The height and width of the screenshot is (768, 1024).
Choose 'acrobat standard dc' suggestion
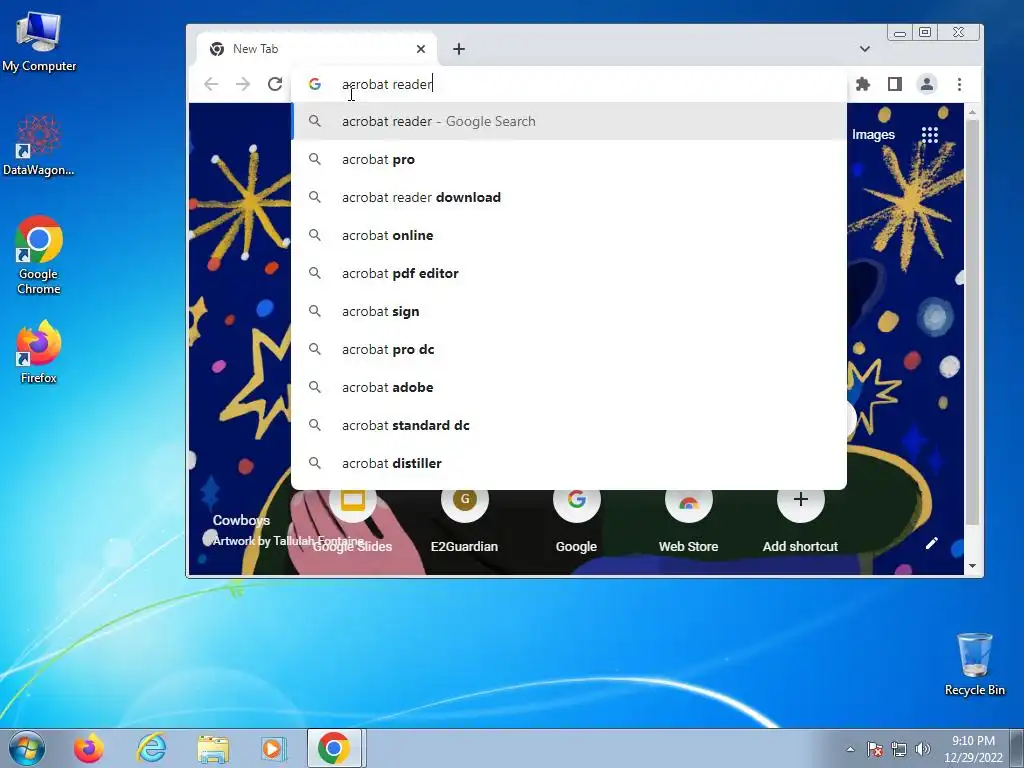coord(569,425)
